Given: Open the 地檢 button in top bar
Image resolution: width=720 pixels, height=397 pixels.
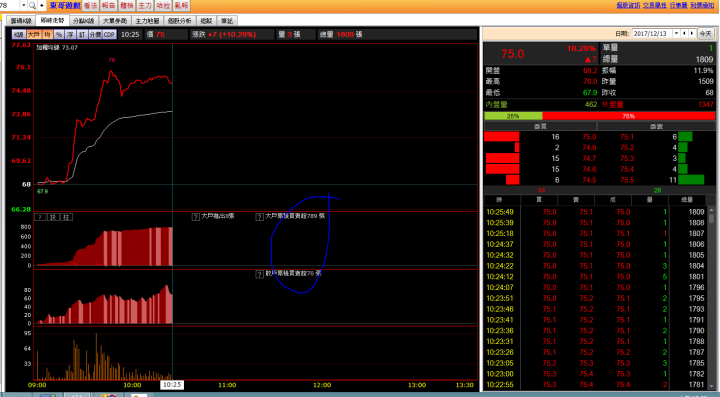Looking at the screenshot, I should (x=163, y=6).
